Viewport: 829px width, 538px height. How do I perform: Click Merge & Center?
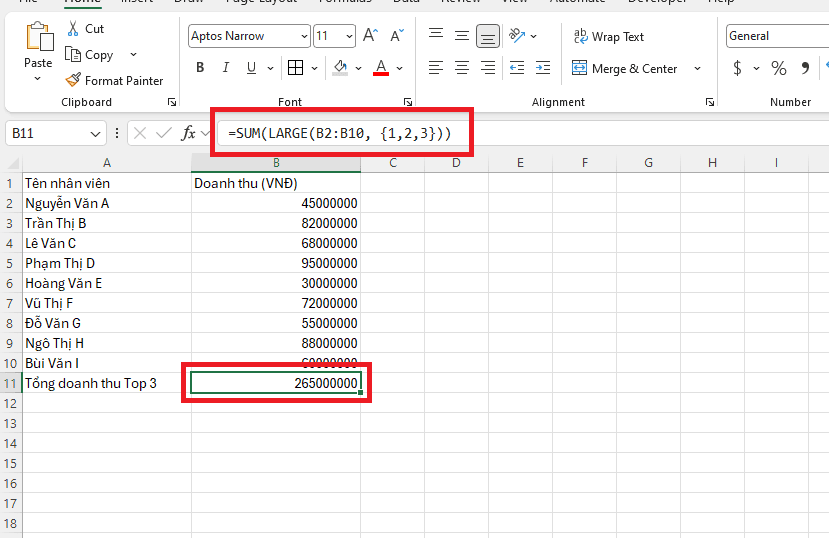(x=624, y=68)
